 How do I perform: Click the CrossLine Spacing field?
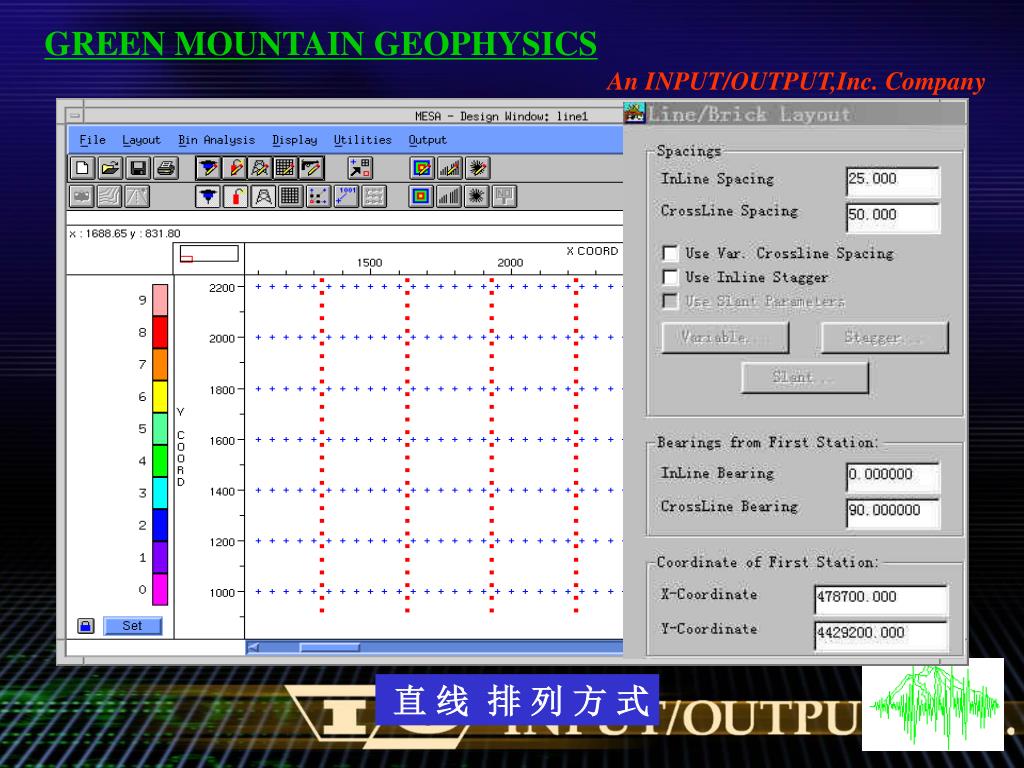pos(893,217)
